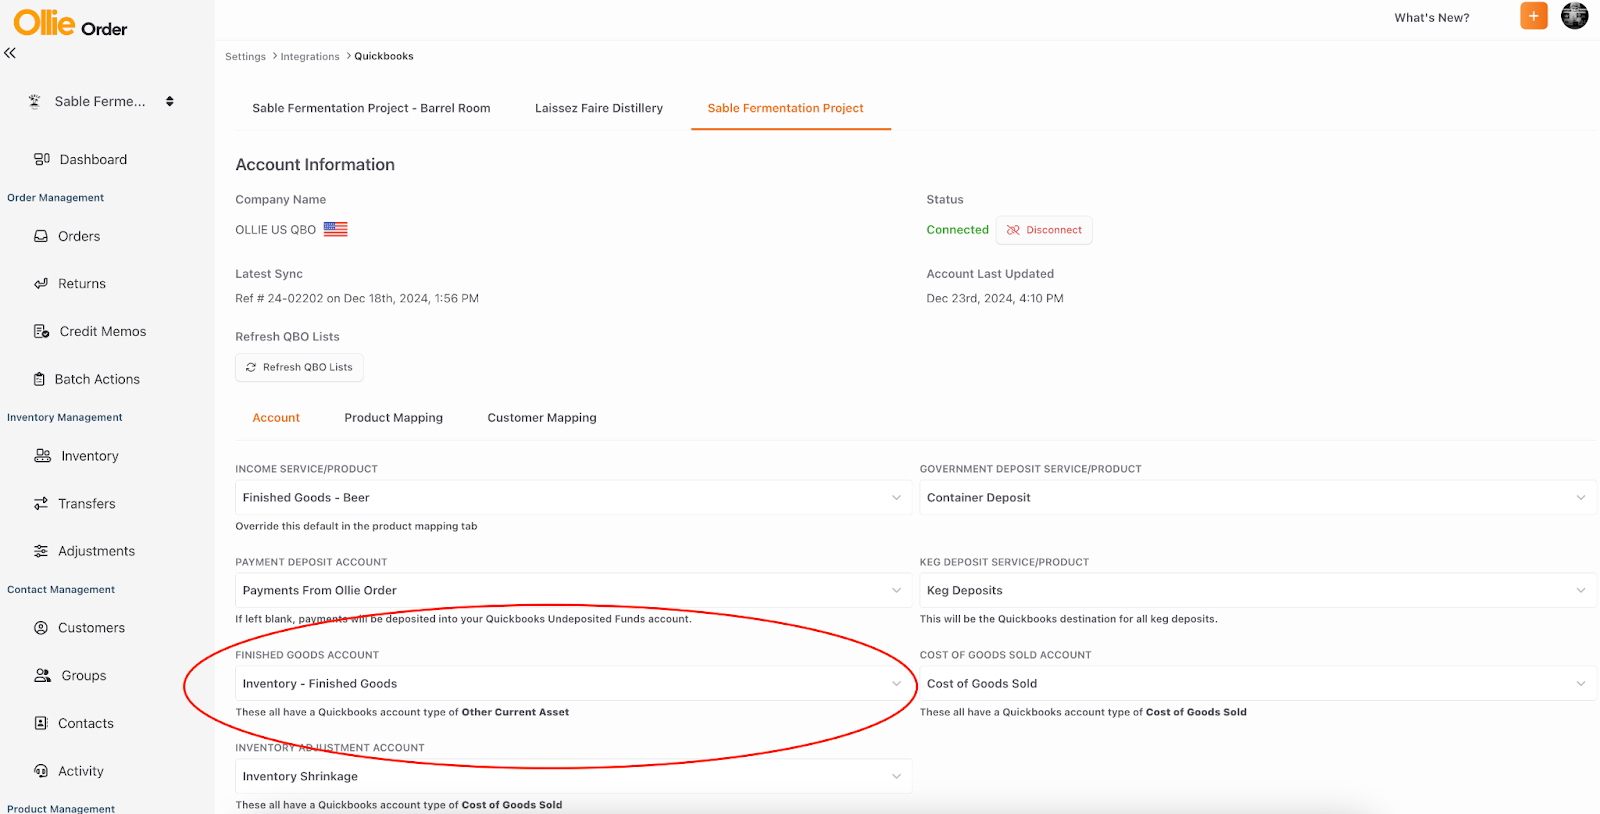Viewport: 1600px width, 814px height.
Task: Open the Cost of Goods Sold dropdown
Action: click(x=1257, y=684)
